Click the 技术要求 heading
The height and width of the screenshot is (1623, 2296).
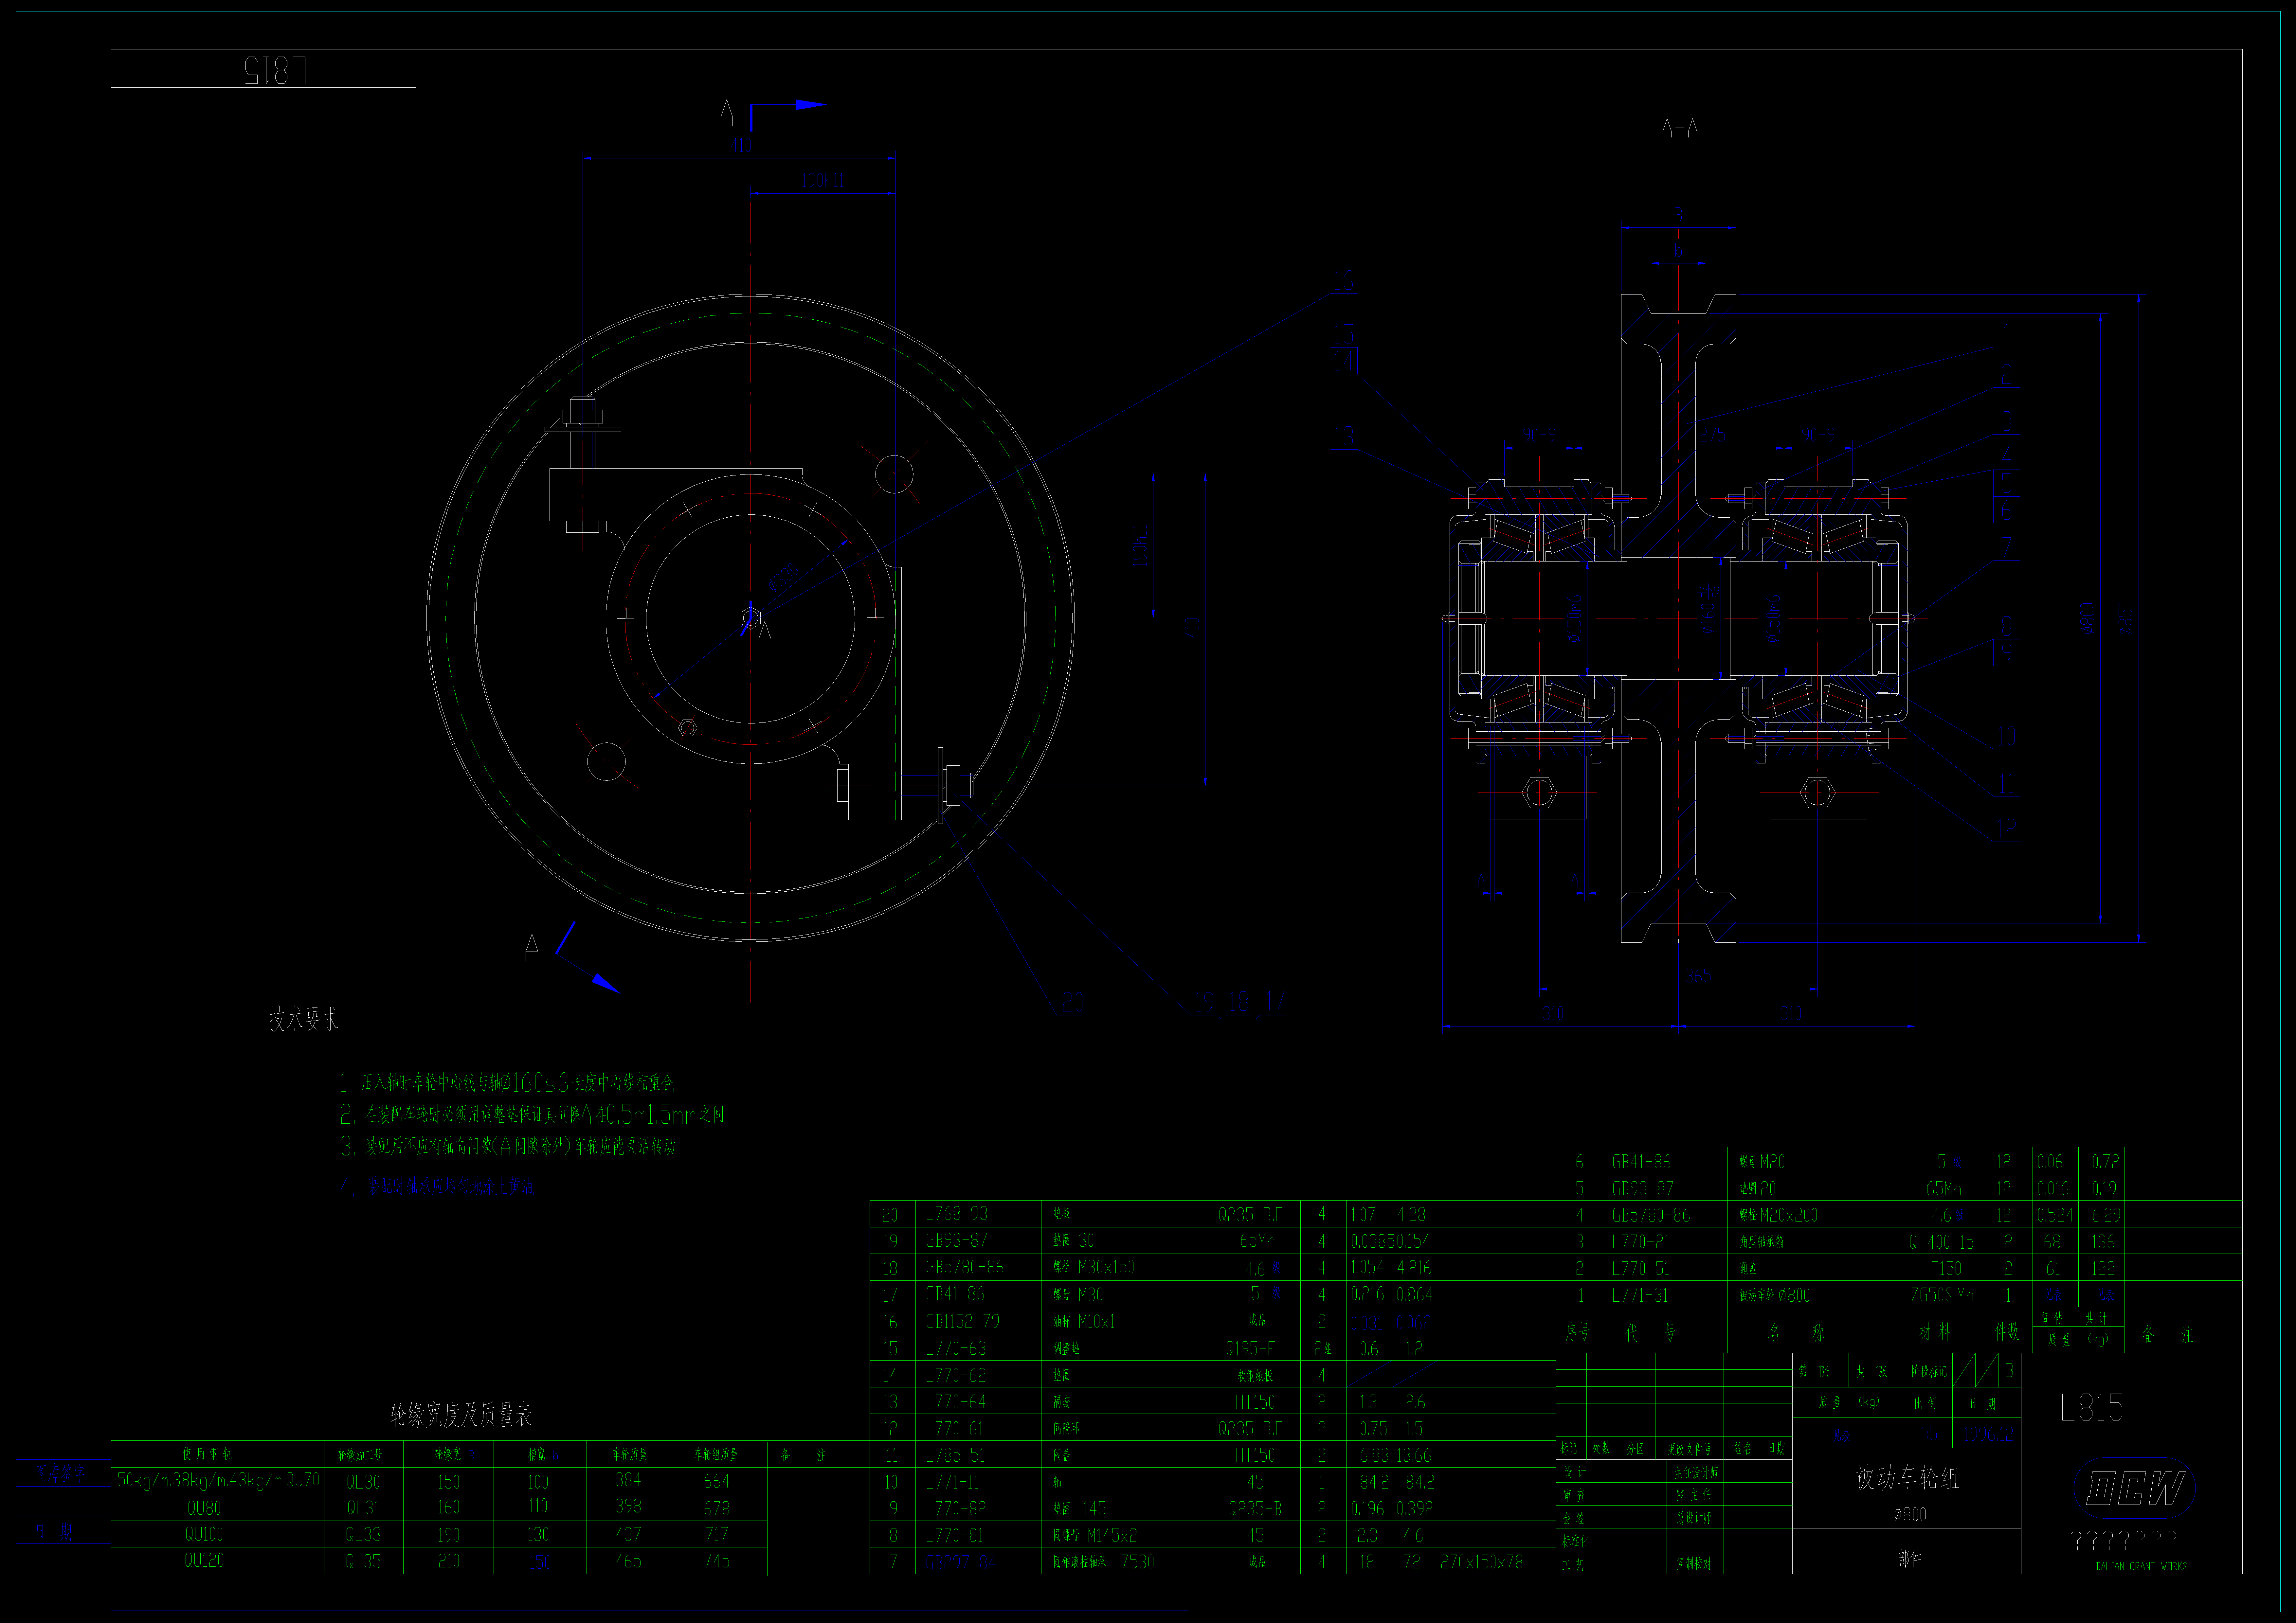[304, 1019]
